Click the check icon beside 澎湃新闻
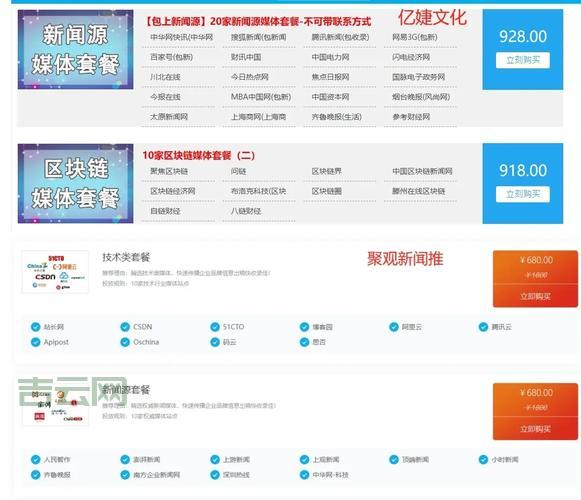Screen dimensions: 581x500 tap(125, 460)
